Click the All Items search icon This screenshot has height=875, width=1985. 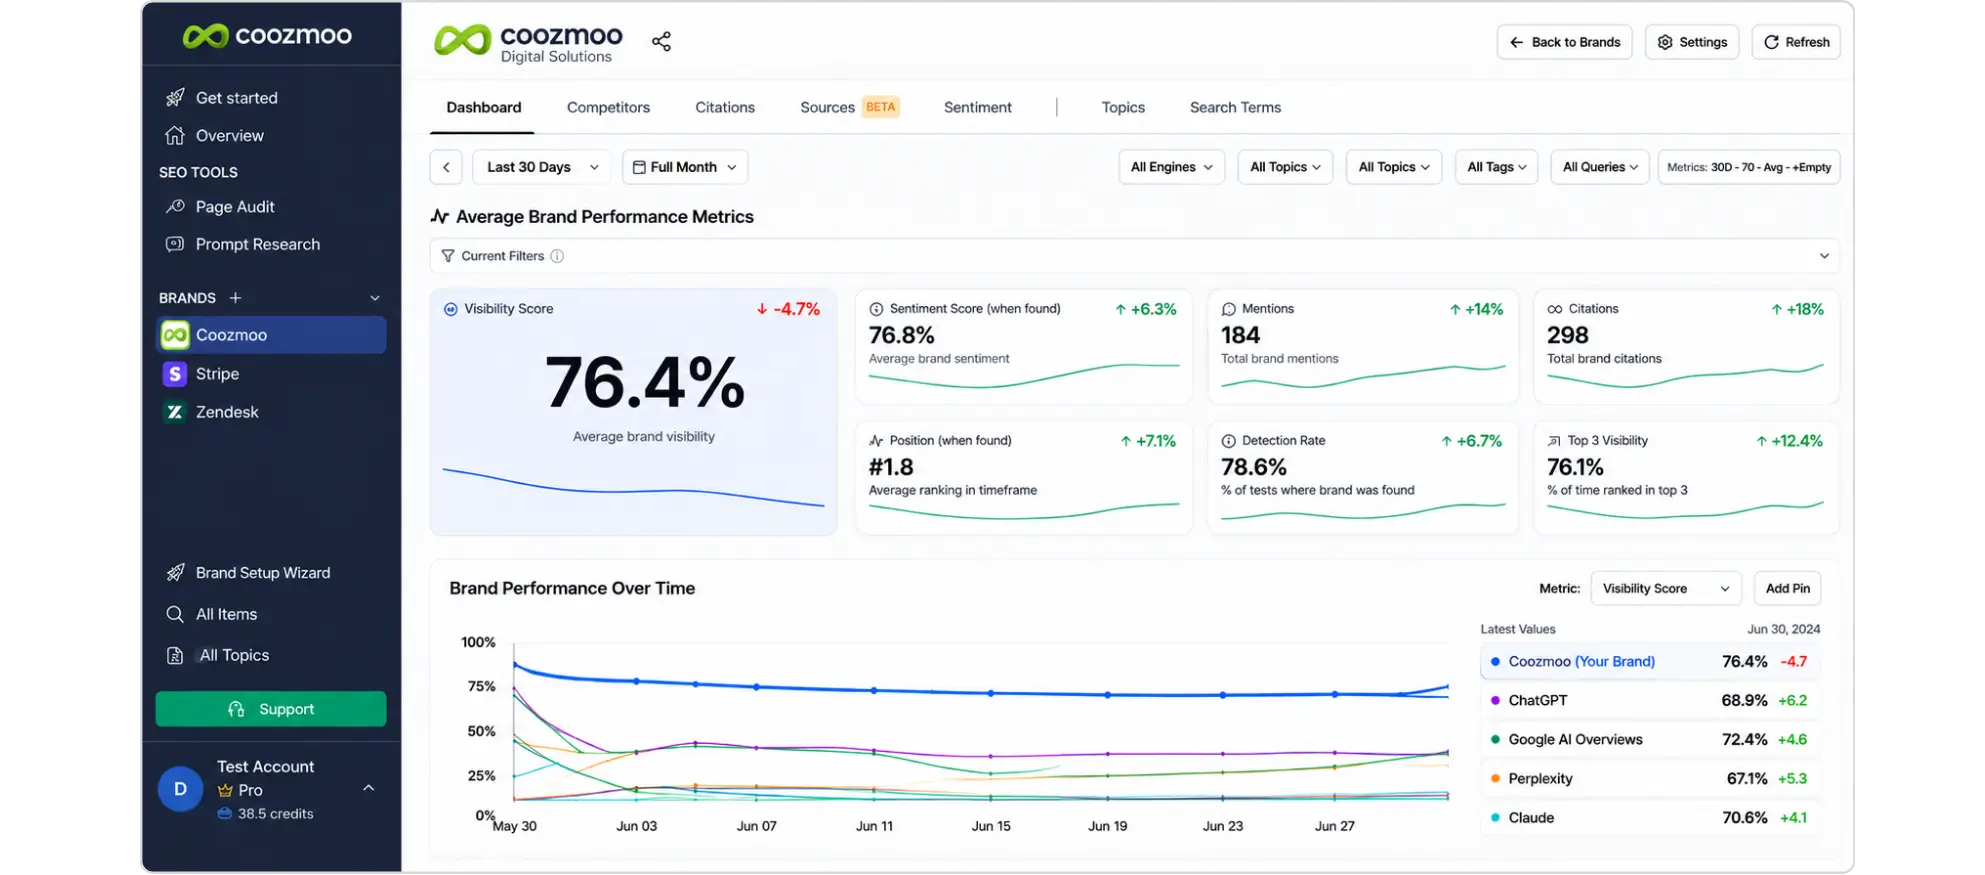[x=175, y=614]
